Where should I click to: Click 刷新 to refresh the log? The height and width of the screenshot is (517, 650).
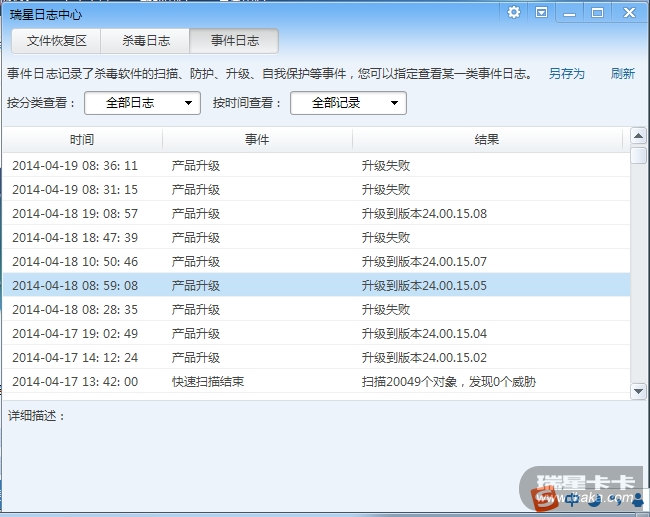click(x=622, y=74)
